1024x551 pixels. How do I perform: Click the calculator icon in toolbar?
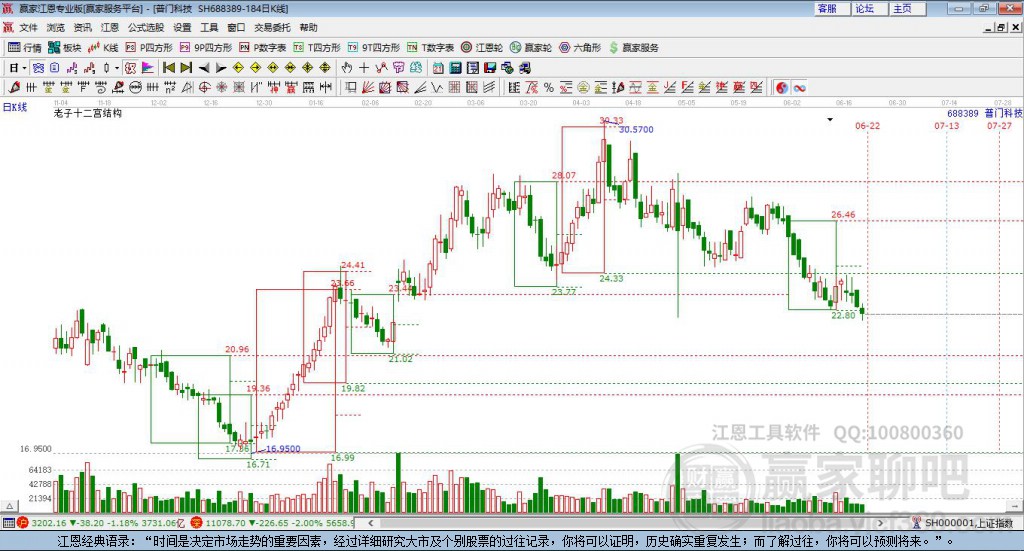click(455, 68)
